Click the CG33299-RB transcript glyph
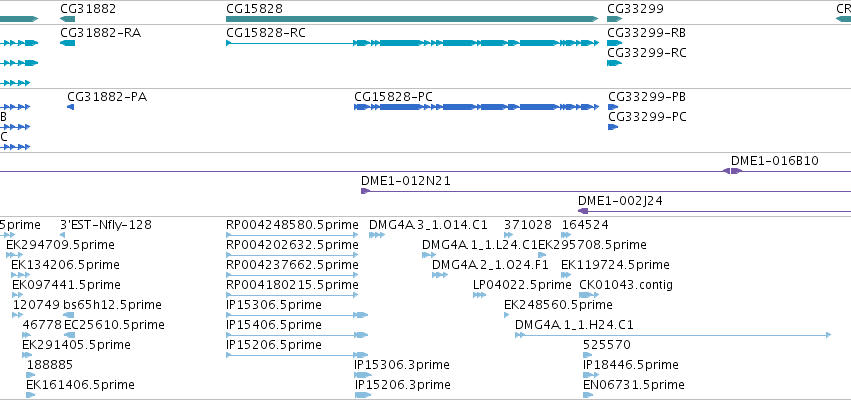This screenshot has height=400, width=851. [x=614, y=43]
